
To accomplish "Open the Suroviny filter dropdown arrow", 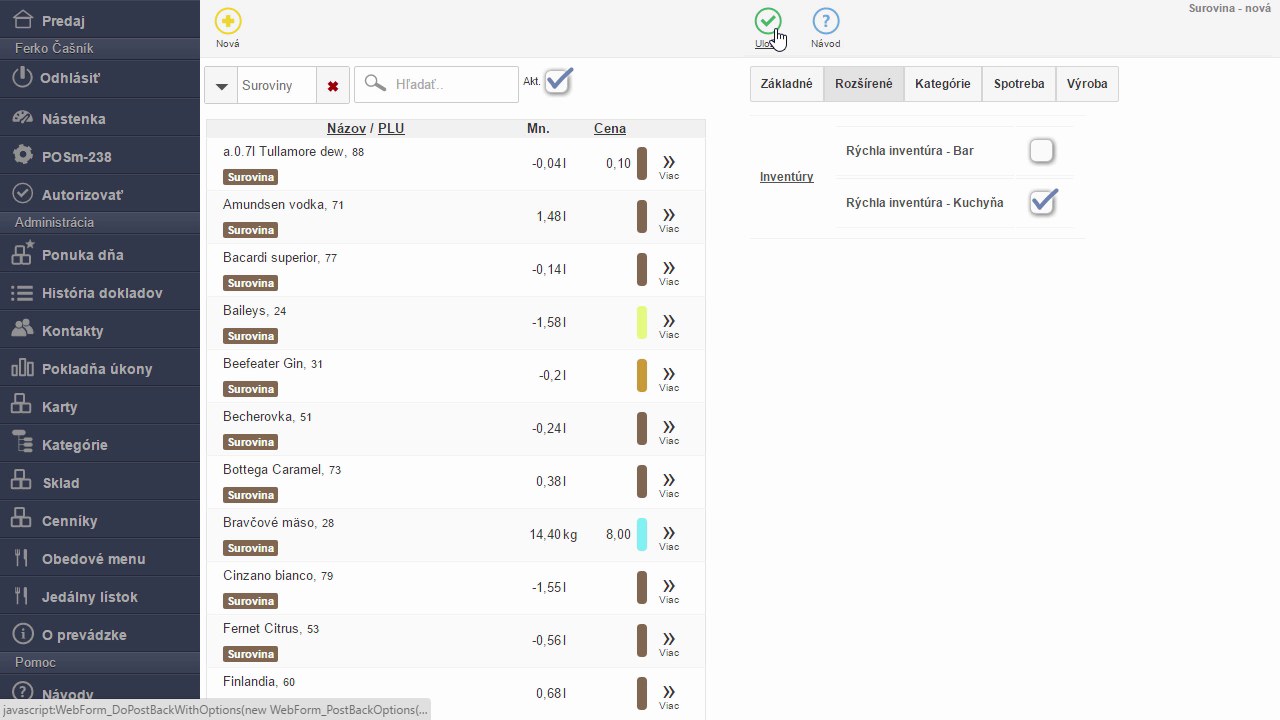I will point(221,86).
